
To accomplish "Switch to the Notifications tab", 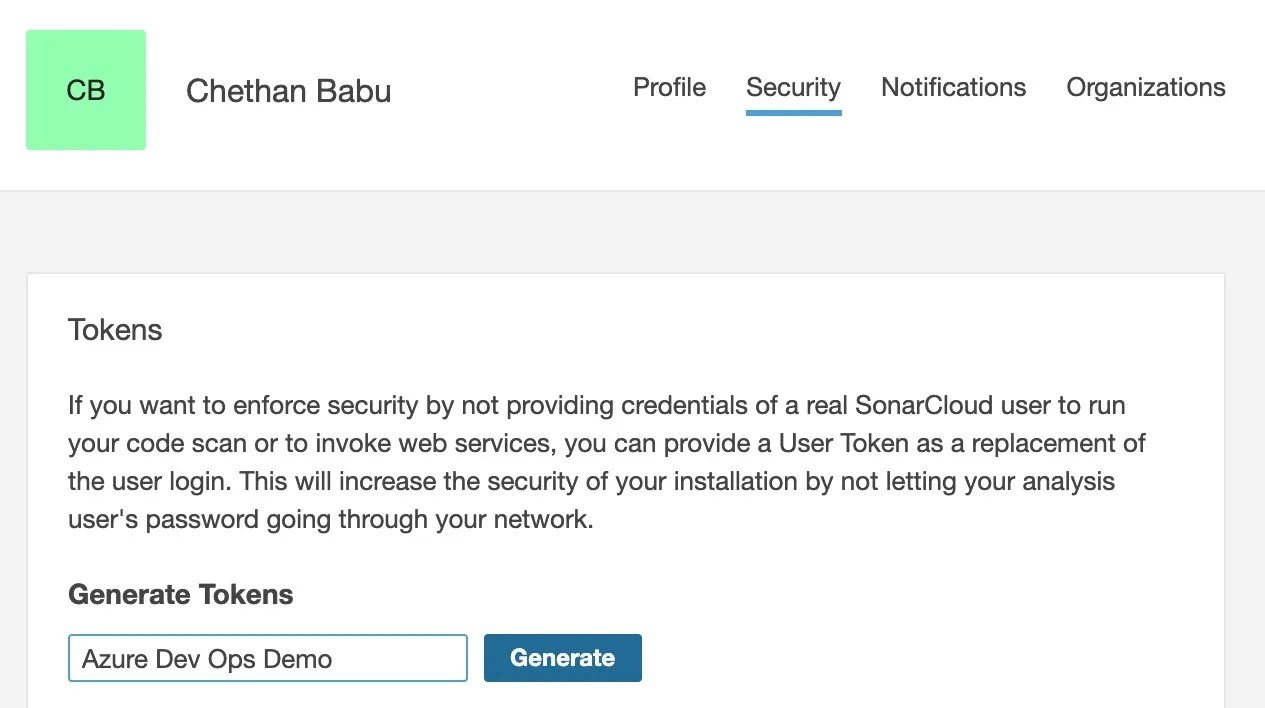I will 953,88.
